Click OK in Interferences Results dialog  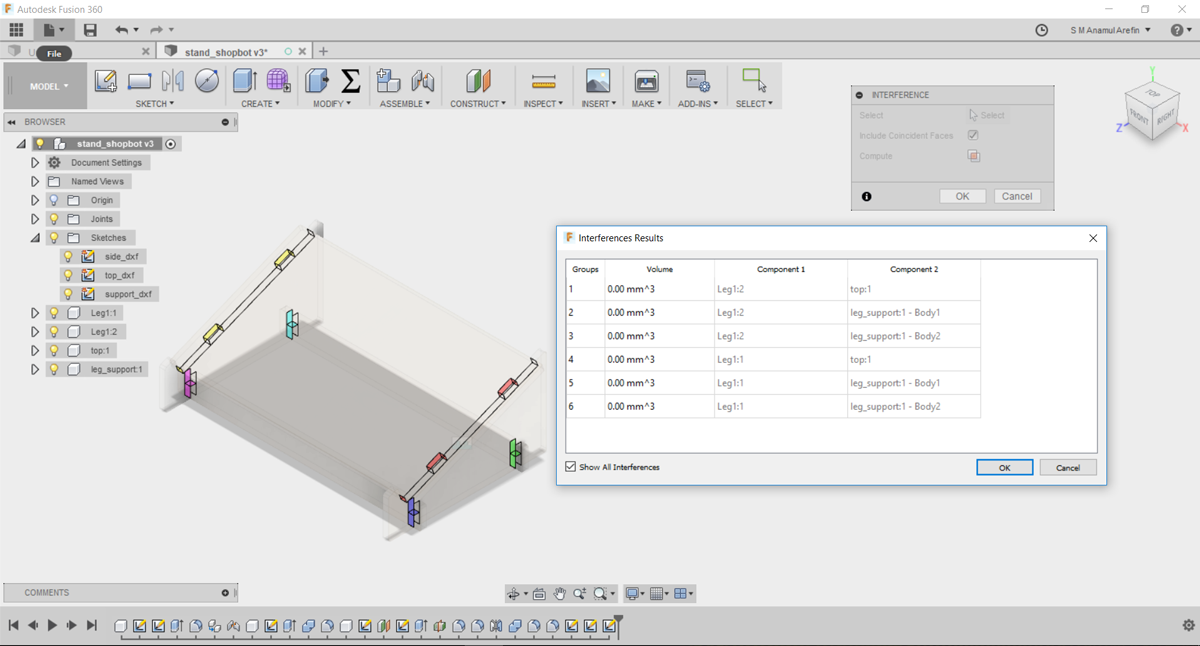[x=1004, y=467]
